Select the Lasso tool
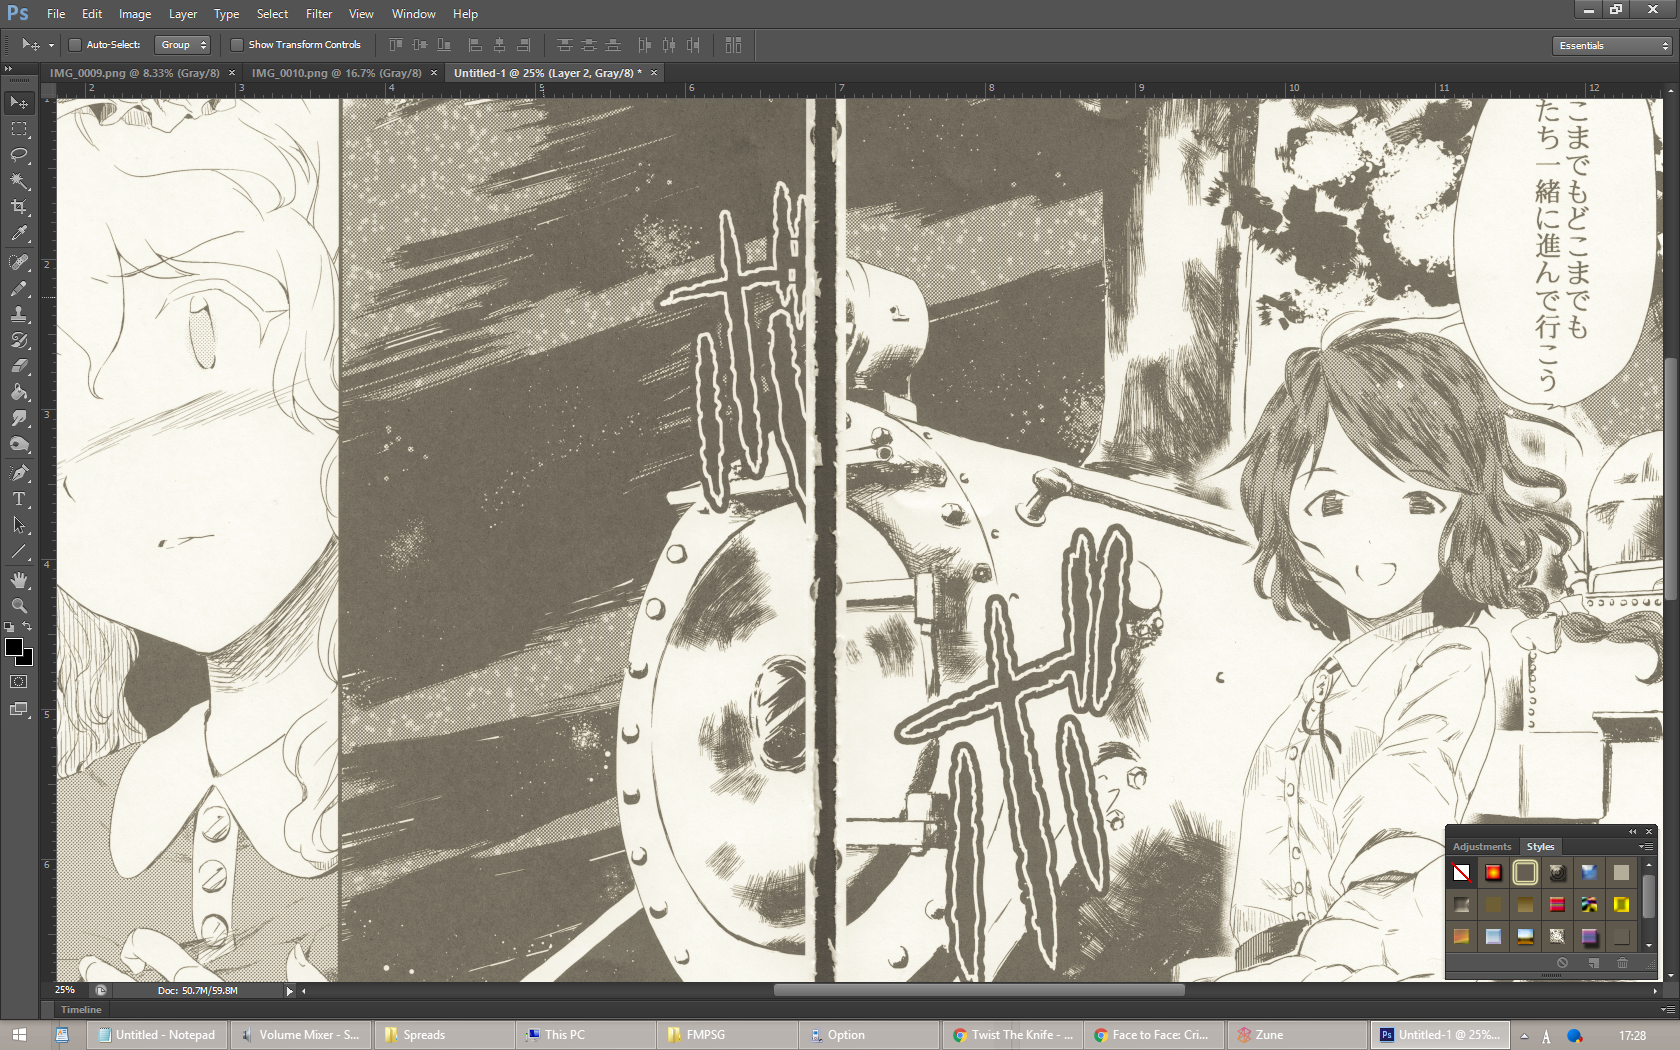1680x1050 pixels. (19, 155)
